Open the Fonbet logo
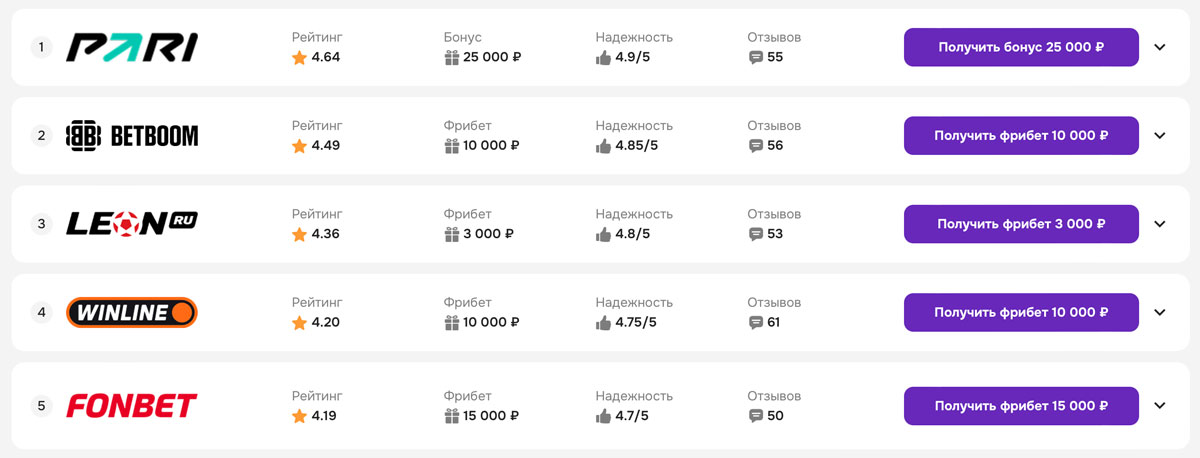This screenshot has height=458, width=1200. coord(132,406)
